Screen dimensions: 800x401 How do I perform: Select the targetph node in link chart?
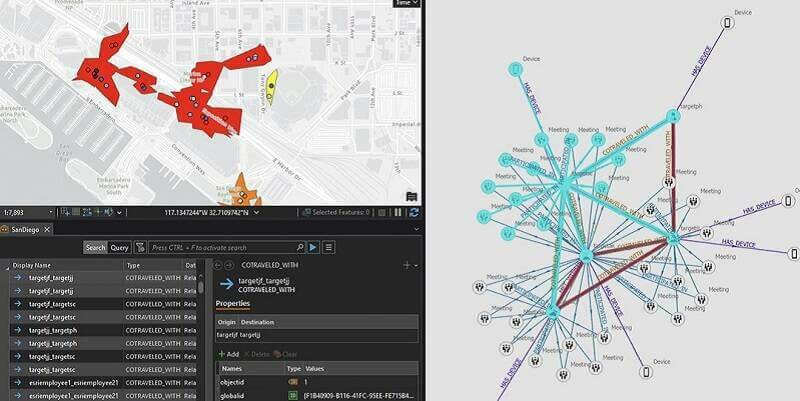pyautogui.click(x=673, y=116)
